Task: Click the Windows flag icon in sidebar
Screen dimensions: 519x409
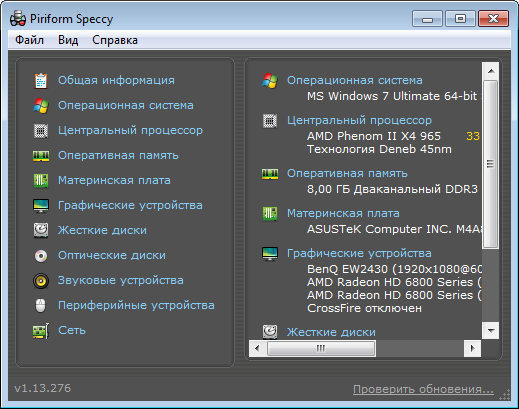Action: tap(41, 106)
